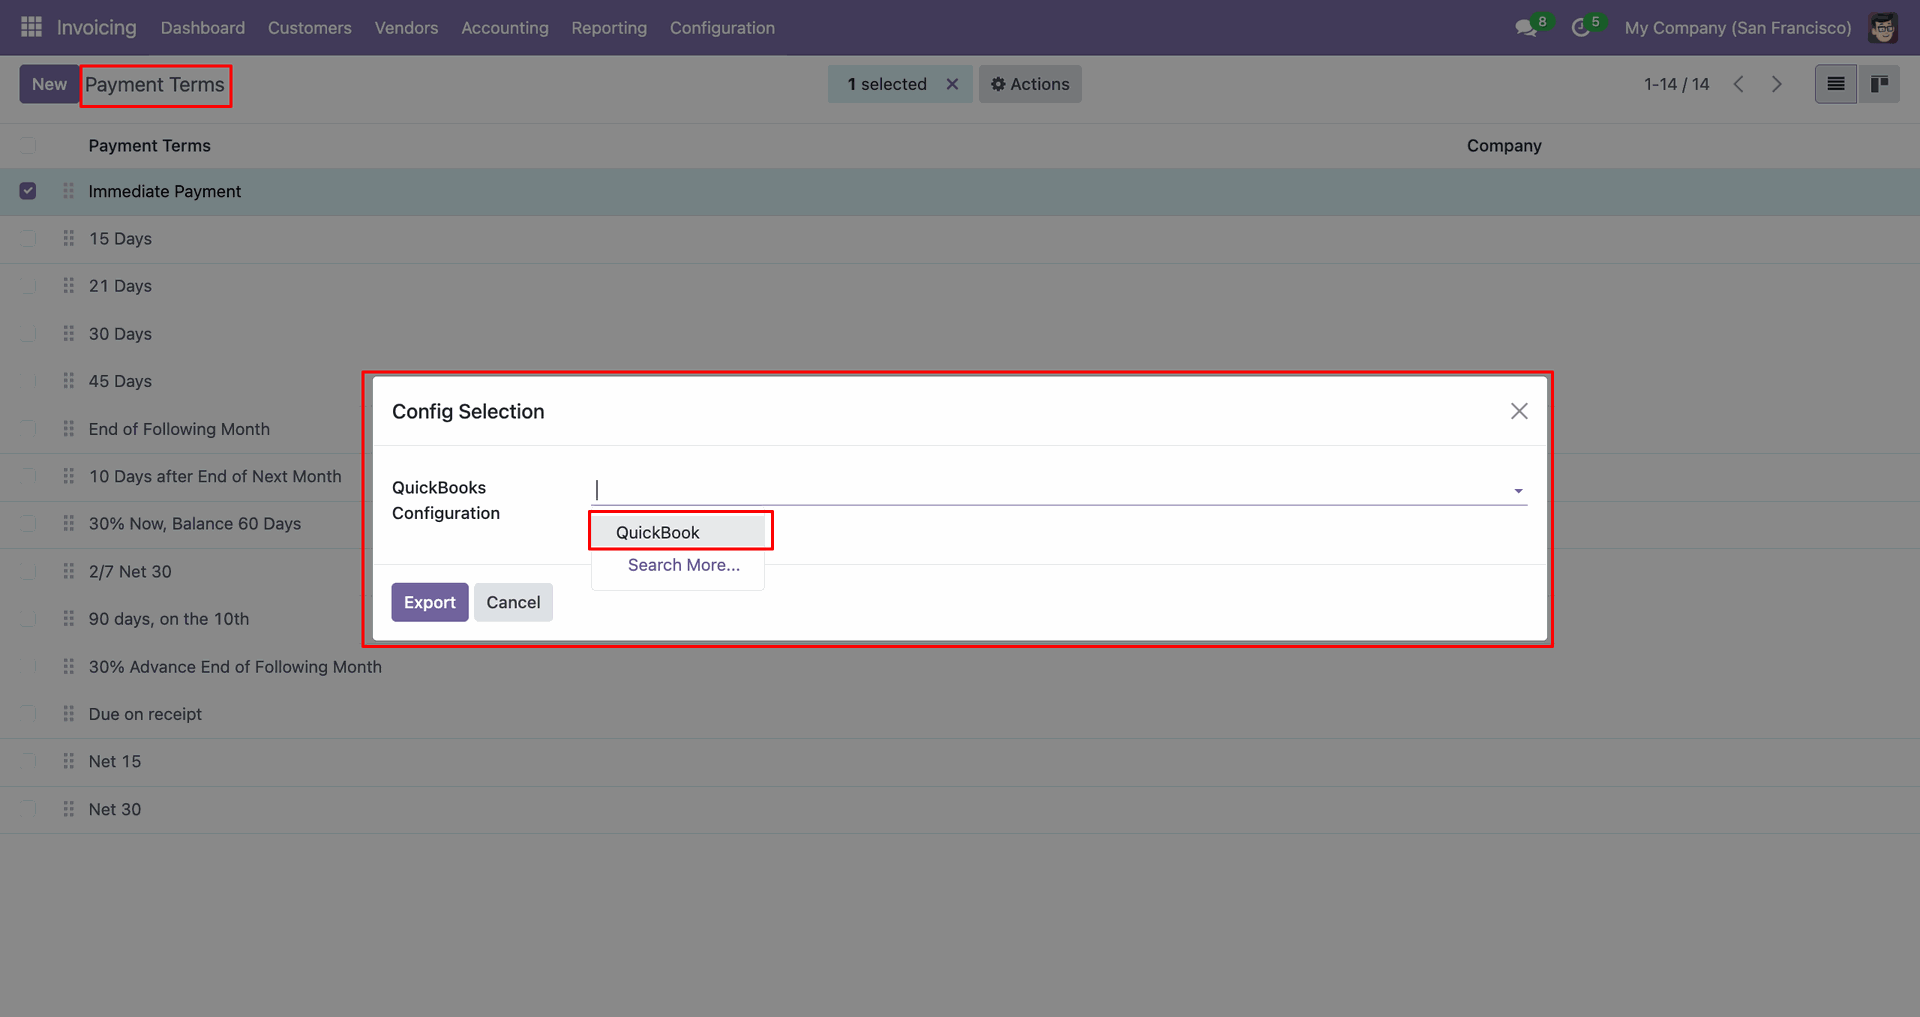Sort by the Payment Terms column header

point(150,146)
